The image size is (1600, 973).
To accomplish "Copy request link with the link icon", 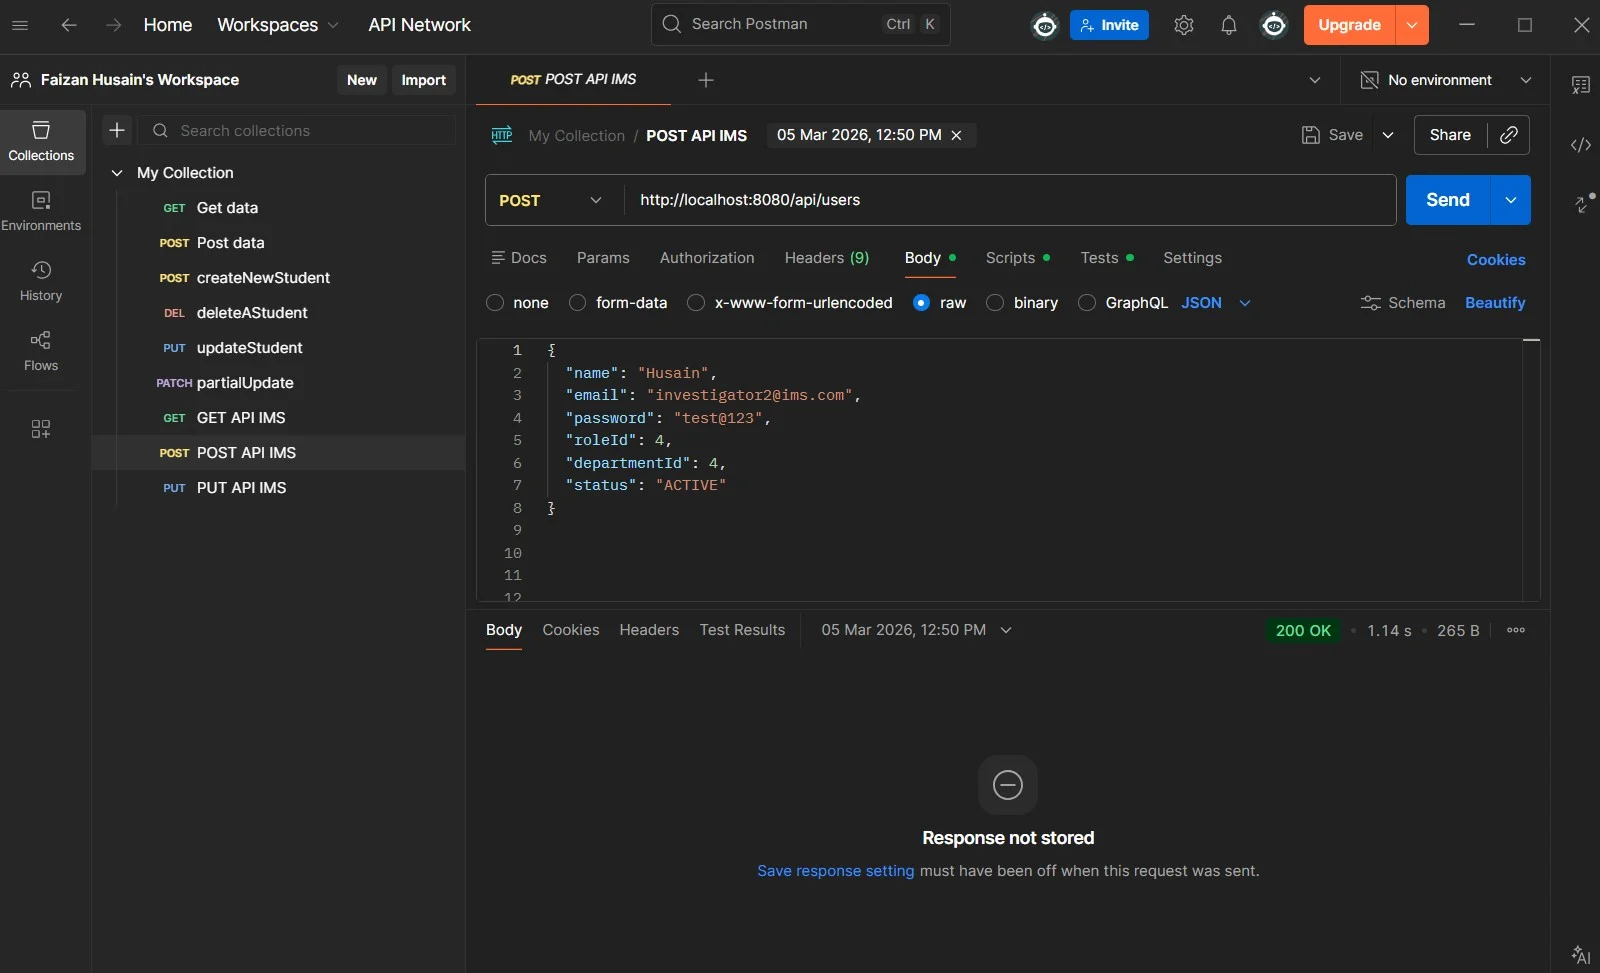I will 1509,135.
